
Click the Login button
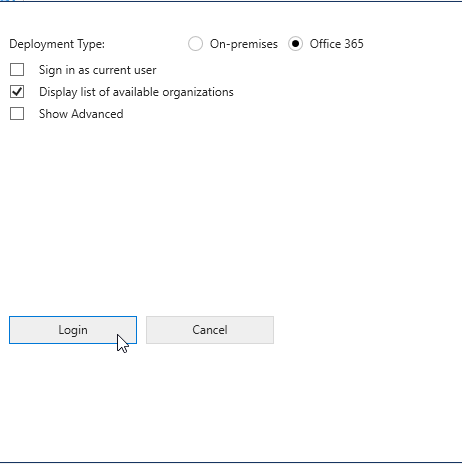coord(73,330)
